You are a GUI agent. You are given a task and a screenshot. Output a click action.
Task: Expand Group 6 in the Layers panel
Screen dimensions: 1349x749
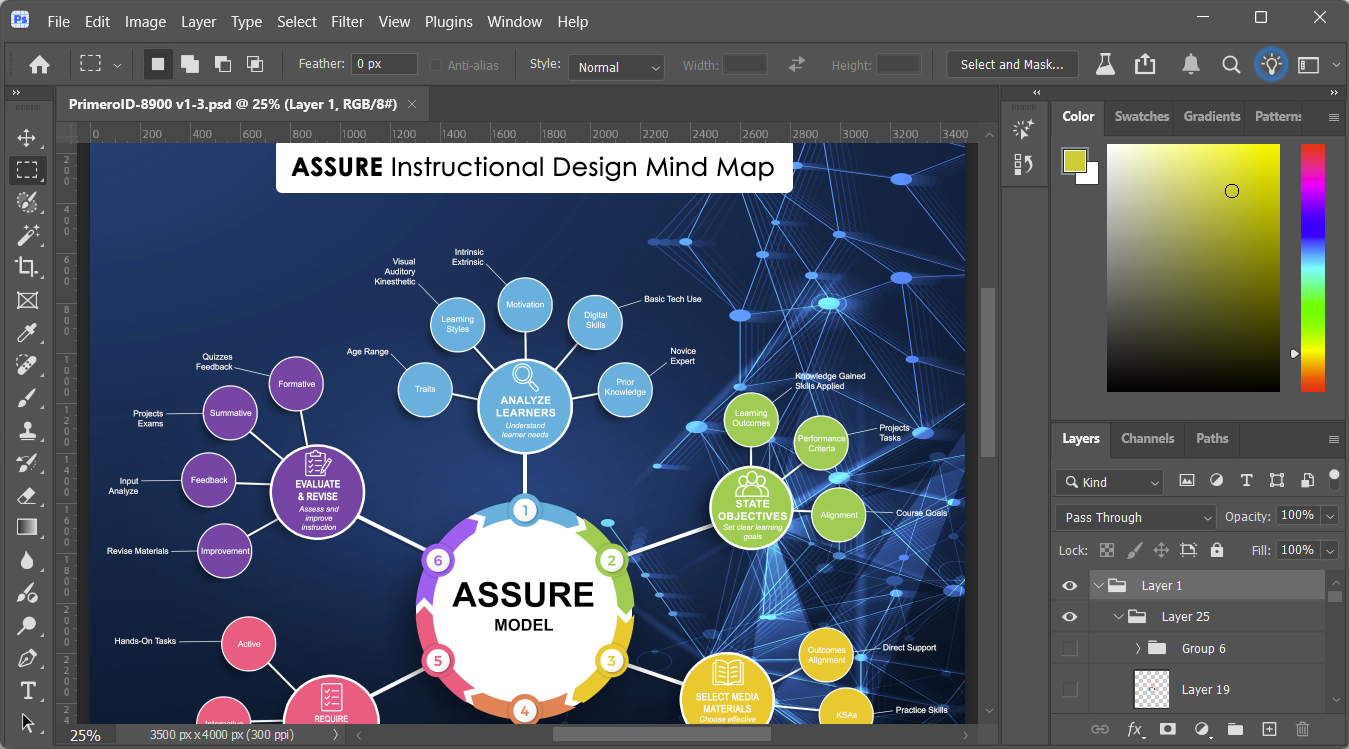[1137, 648]
